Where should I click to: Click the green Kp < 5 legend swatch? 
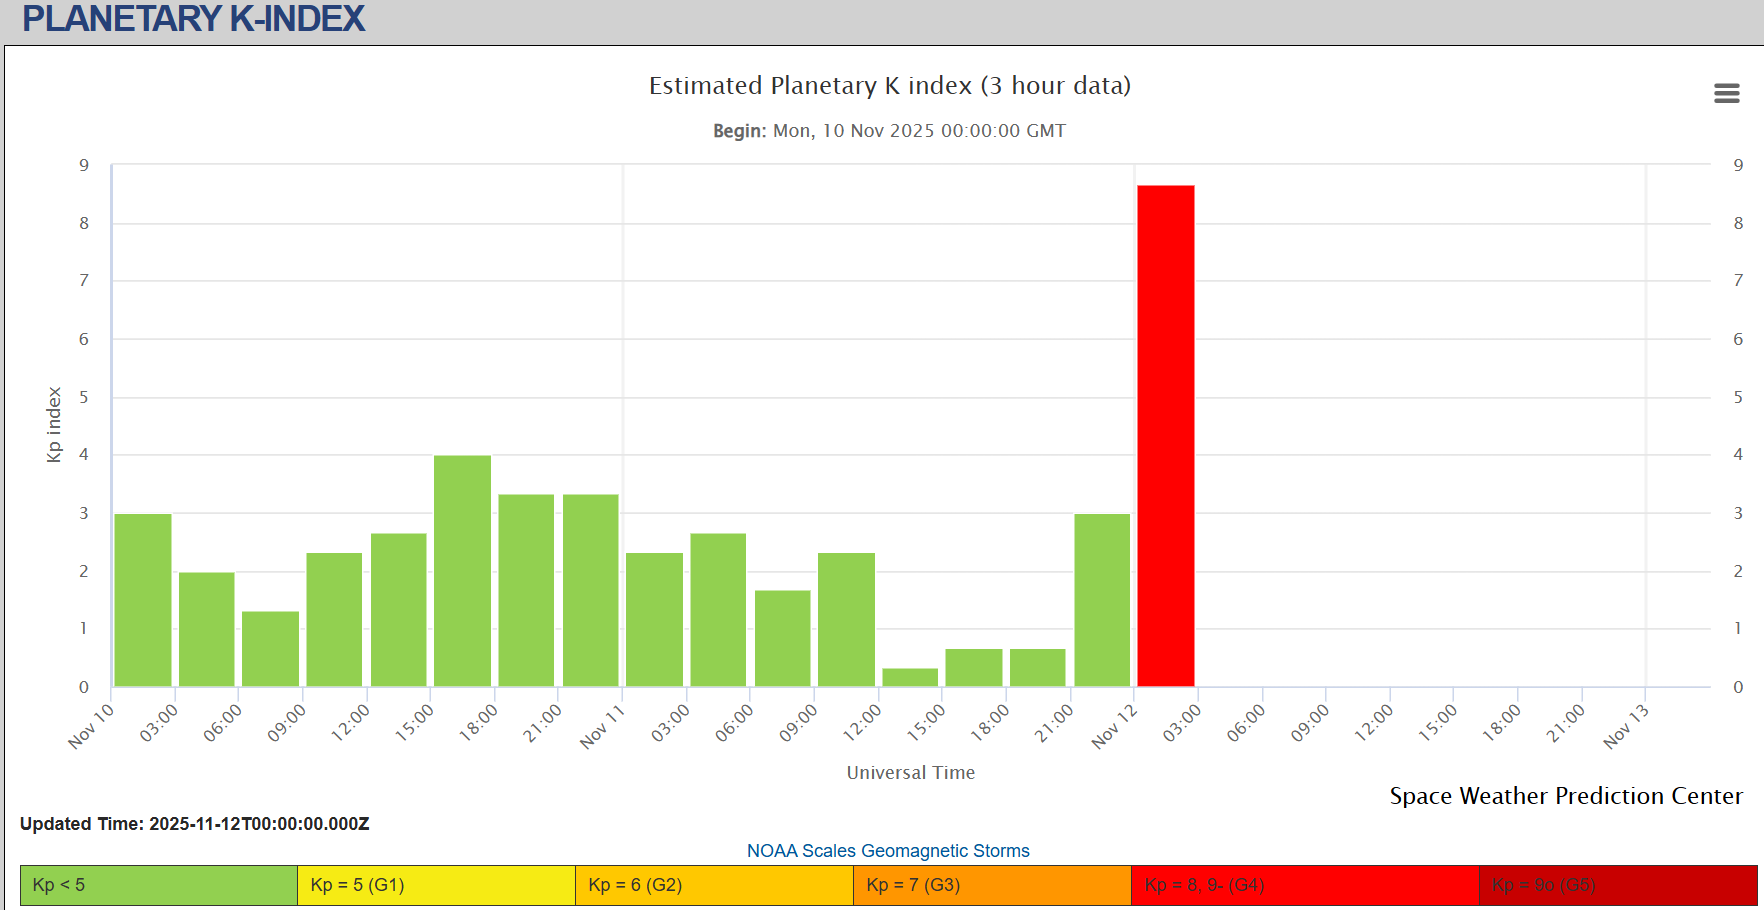[158, 885]
